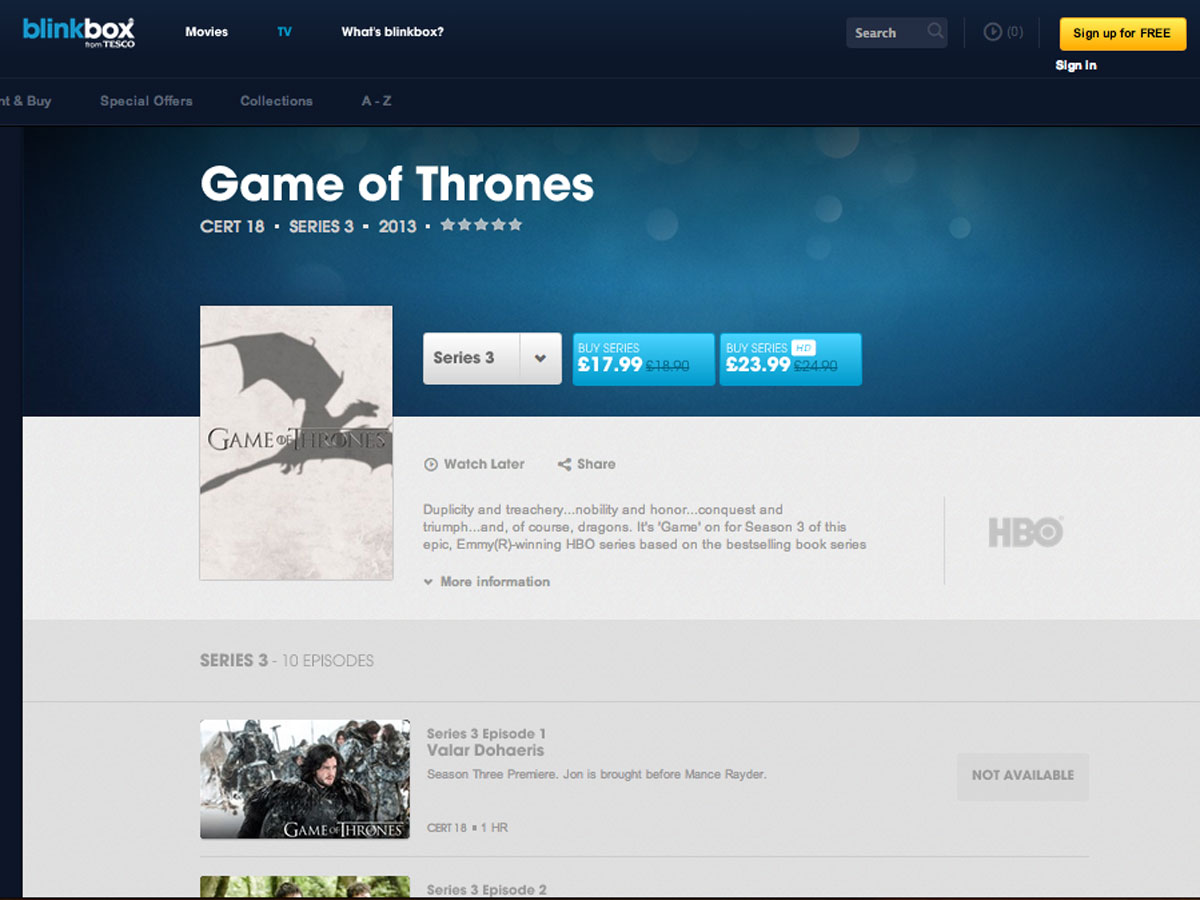Buy HD series for £23.99
Screen dimensions: 1200x900
point(790,359)
